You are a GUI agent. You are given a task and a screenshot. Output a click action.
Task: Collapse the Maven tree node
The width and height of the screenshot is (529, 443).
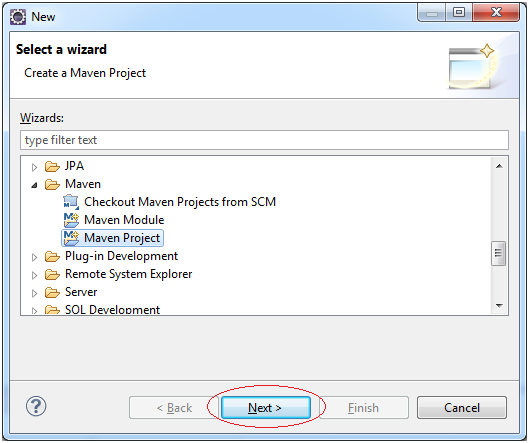[x=34, y=185]
